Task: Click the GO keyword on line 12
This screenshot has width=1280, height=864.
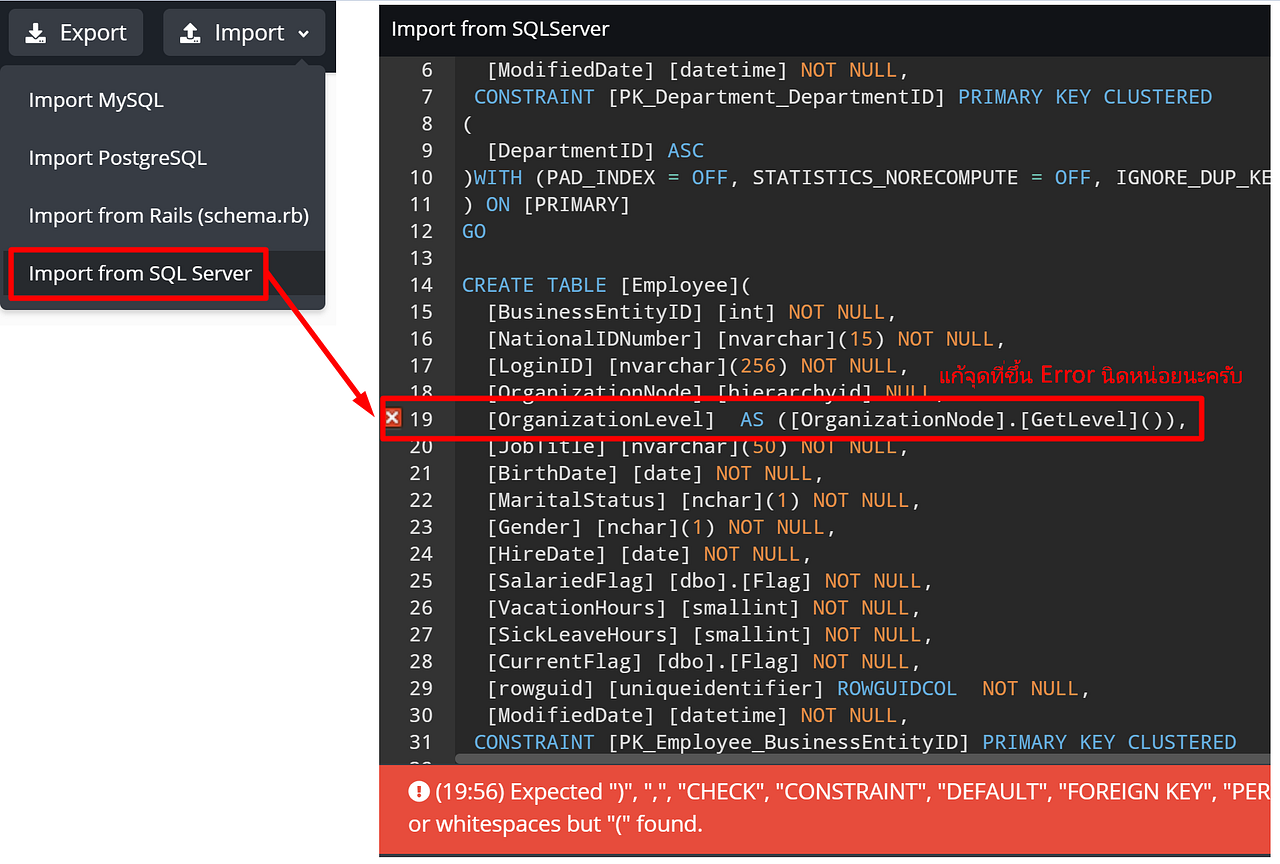Action: [x=473, y=230]
